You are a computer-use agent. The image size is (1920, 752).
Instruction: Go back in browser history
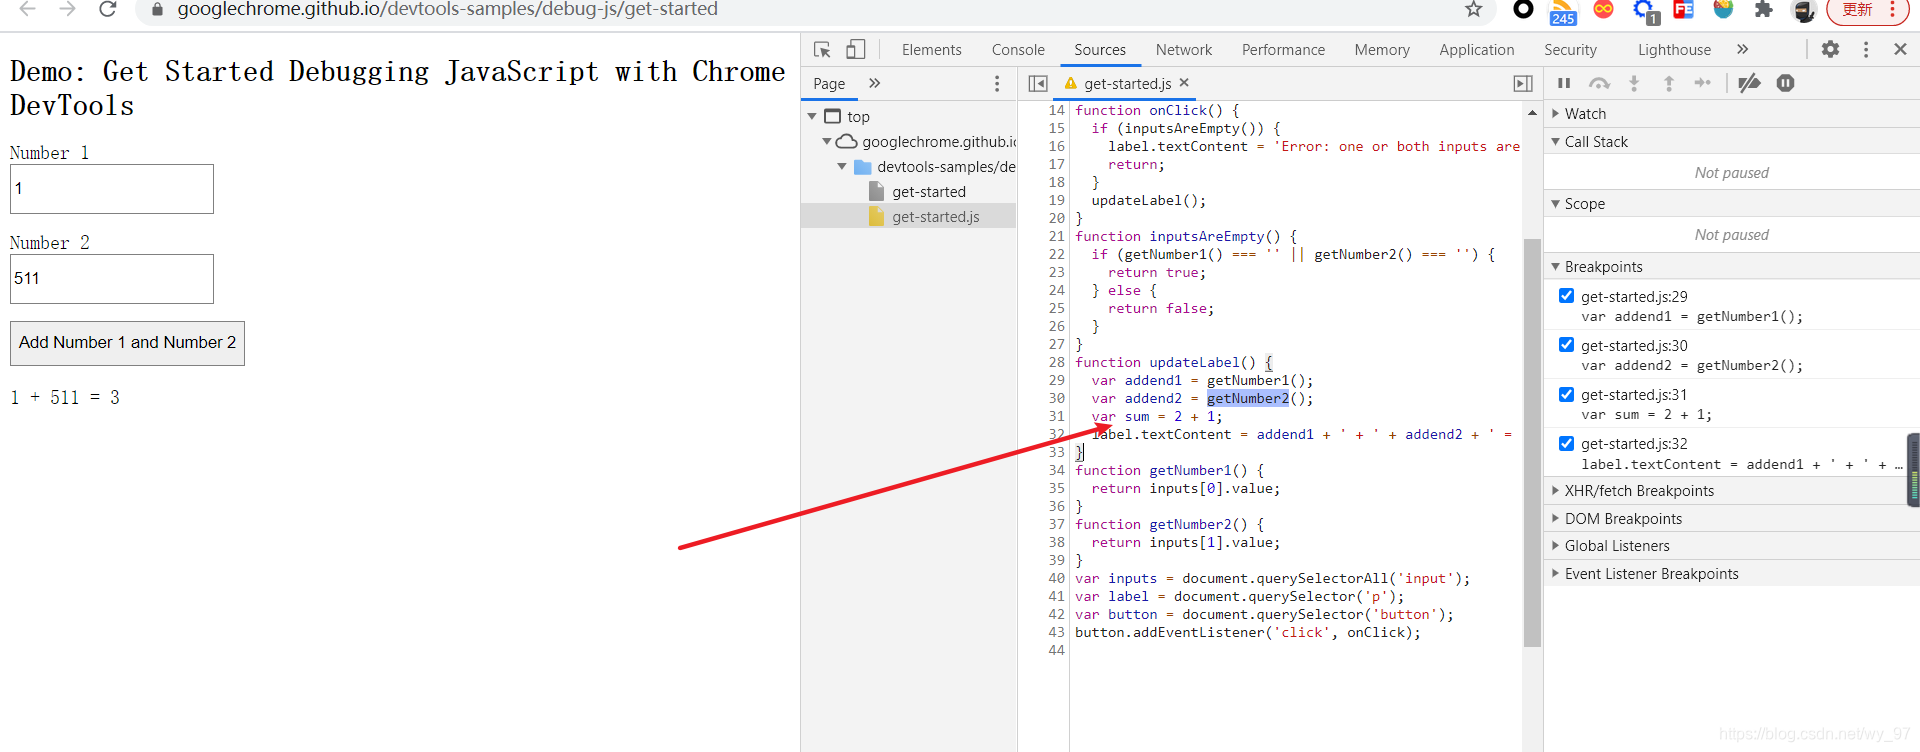coord(28,10)
